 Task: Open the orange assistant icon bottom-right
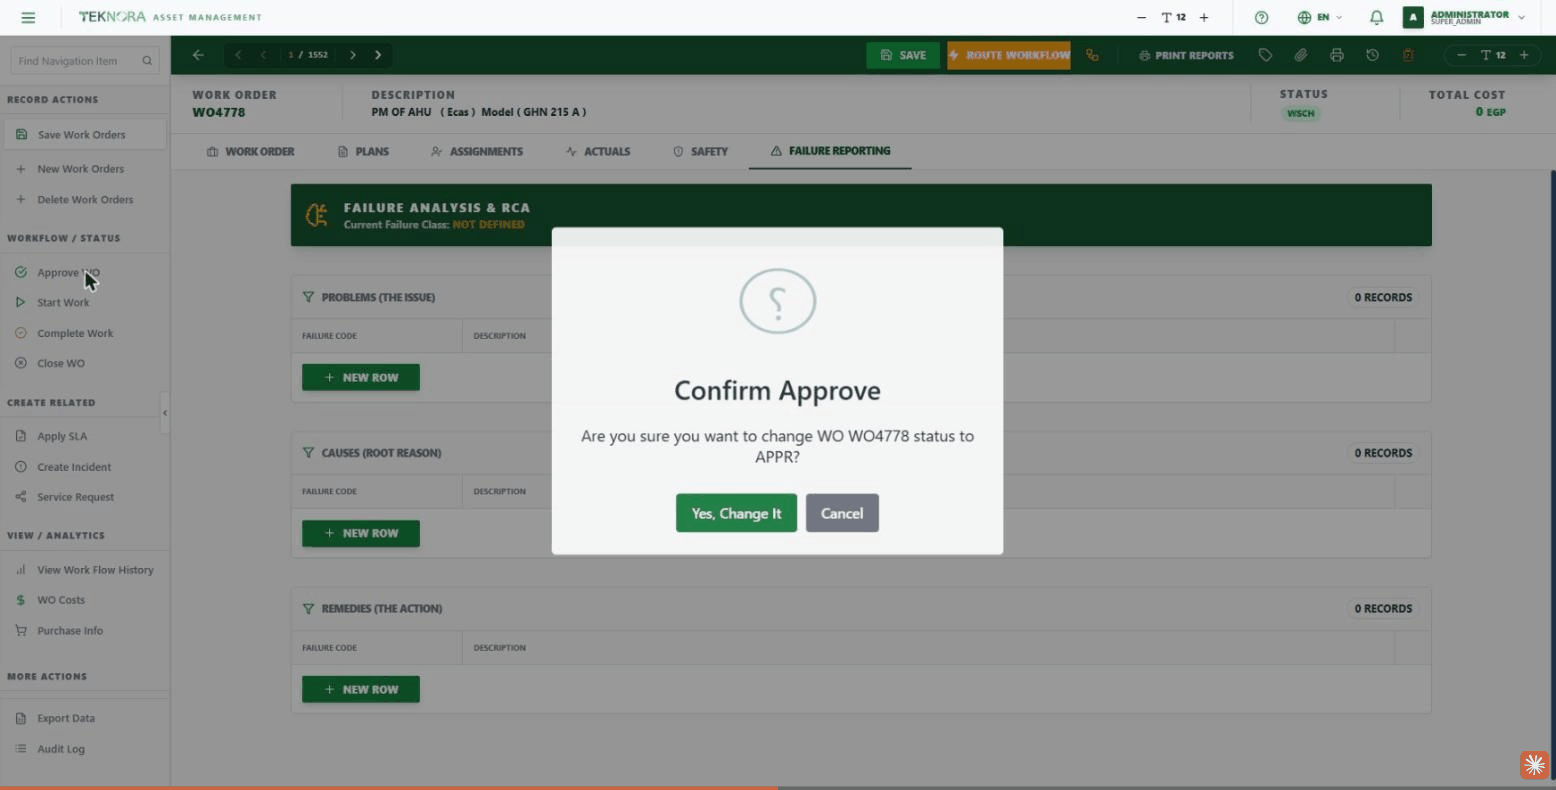[x=1534, y=765]
